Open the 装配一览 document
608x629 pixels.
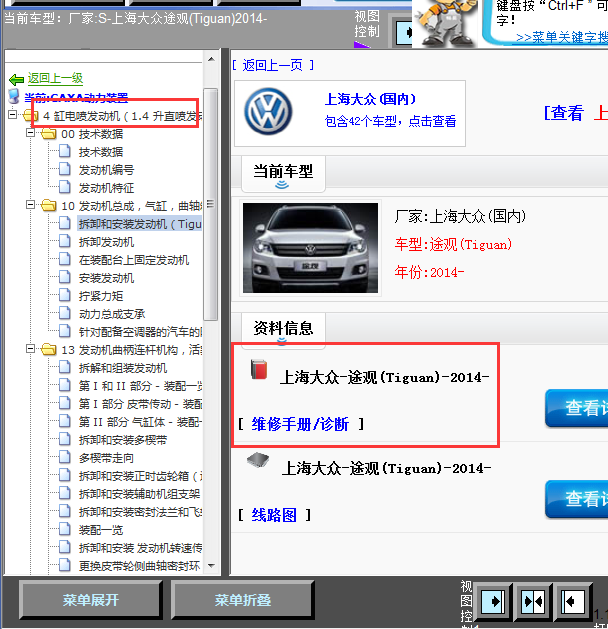101,530
